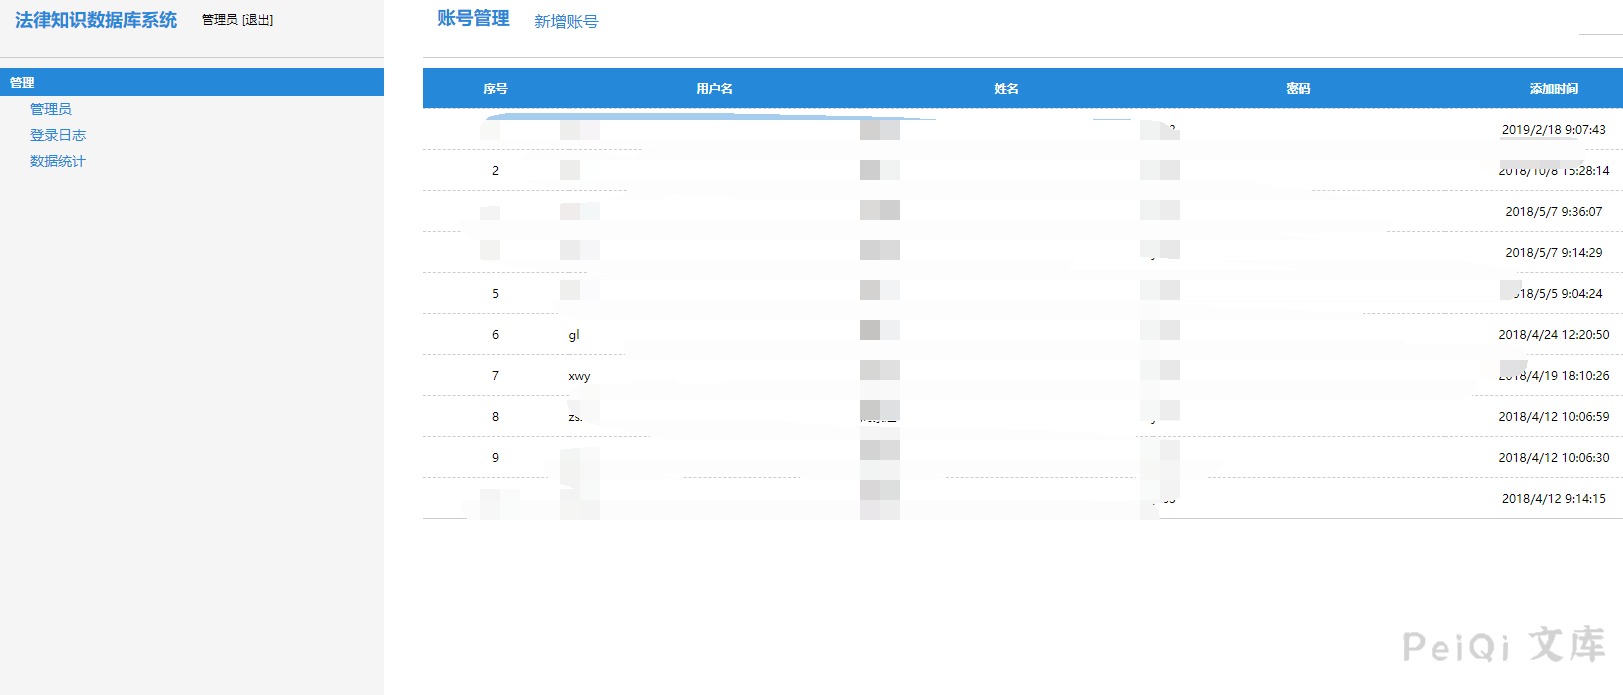The height and width of the screenshot is (695, 1623).
Task: Click the 新增账号 tab link
Action: point(566,22)
